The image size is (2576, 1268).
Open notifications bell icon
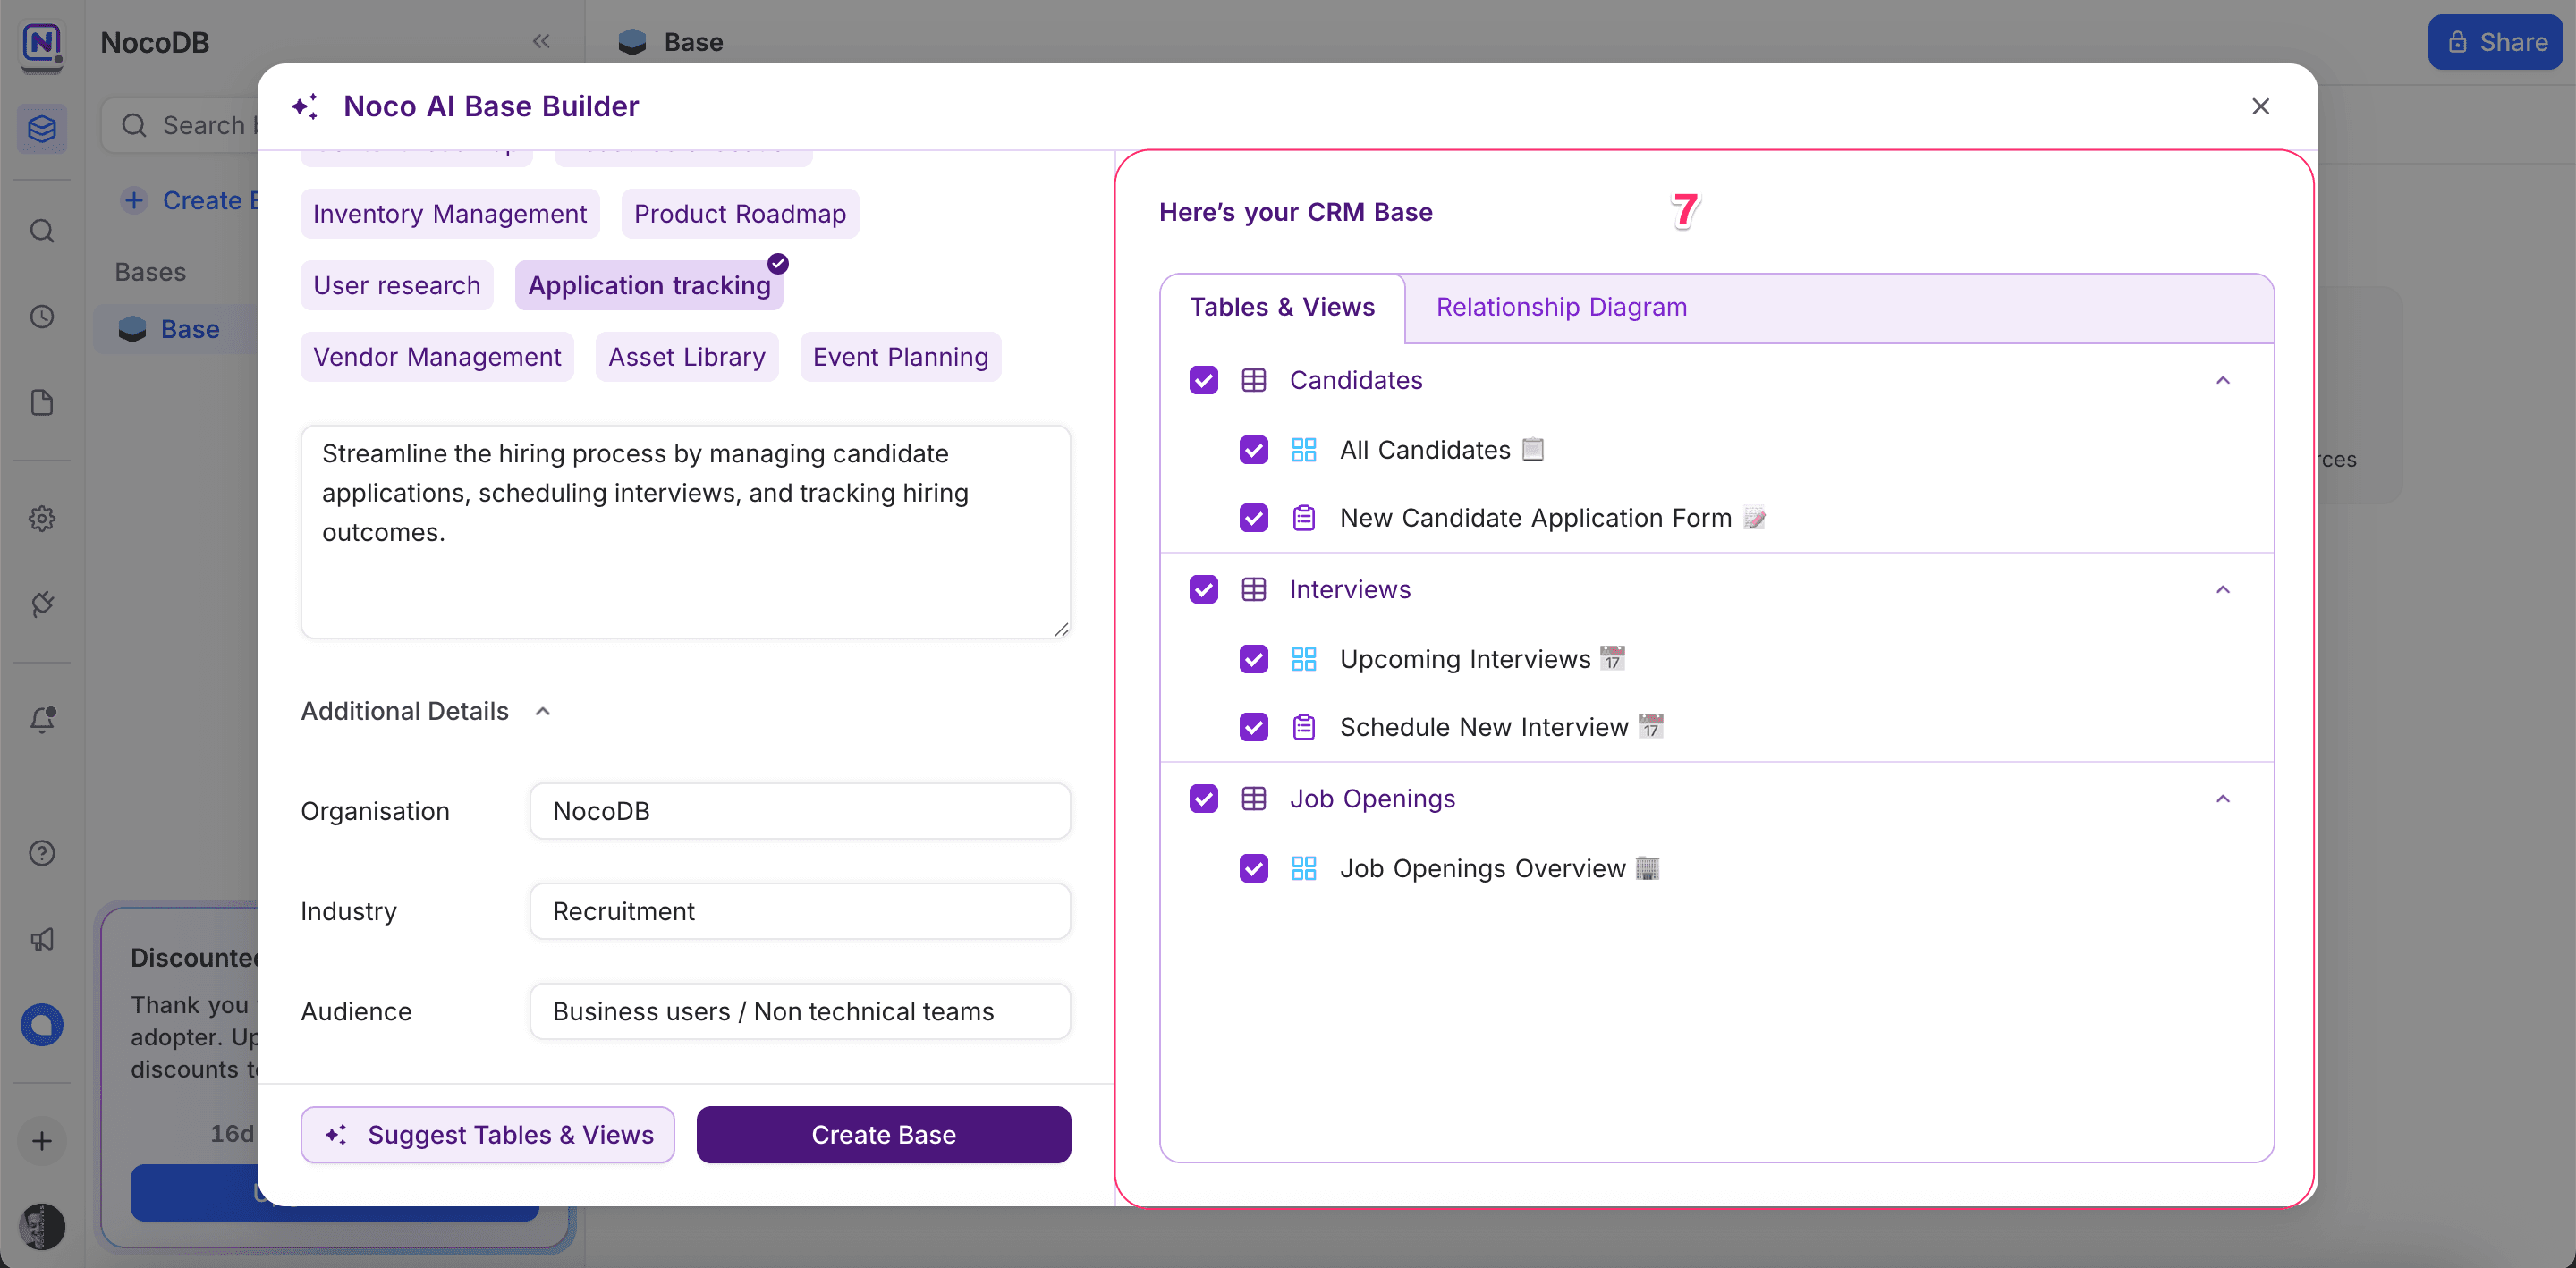click(x=42, y=719)
